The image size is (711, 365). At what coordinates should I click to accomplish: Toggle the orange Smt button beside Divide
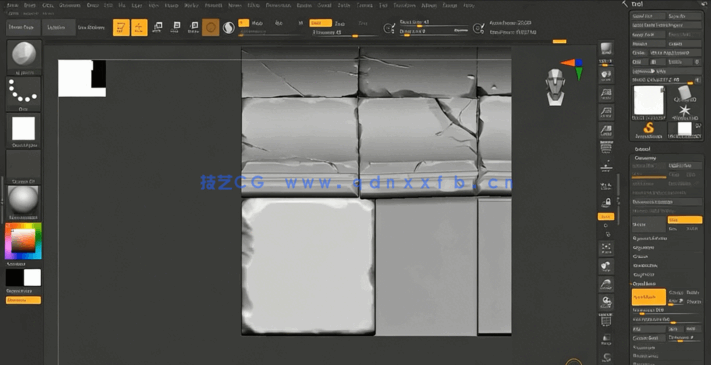[x=685, y=220]
